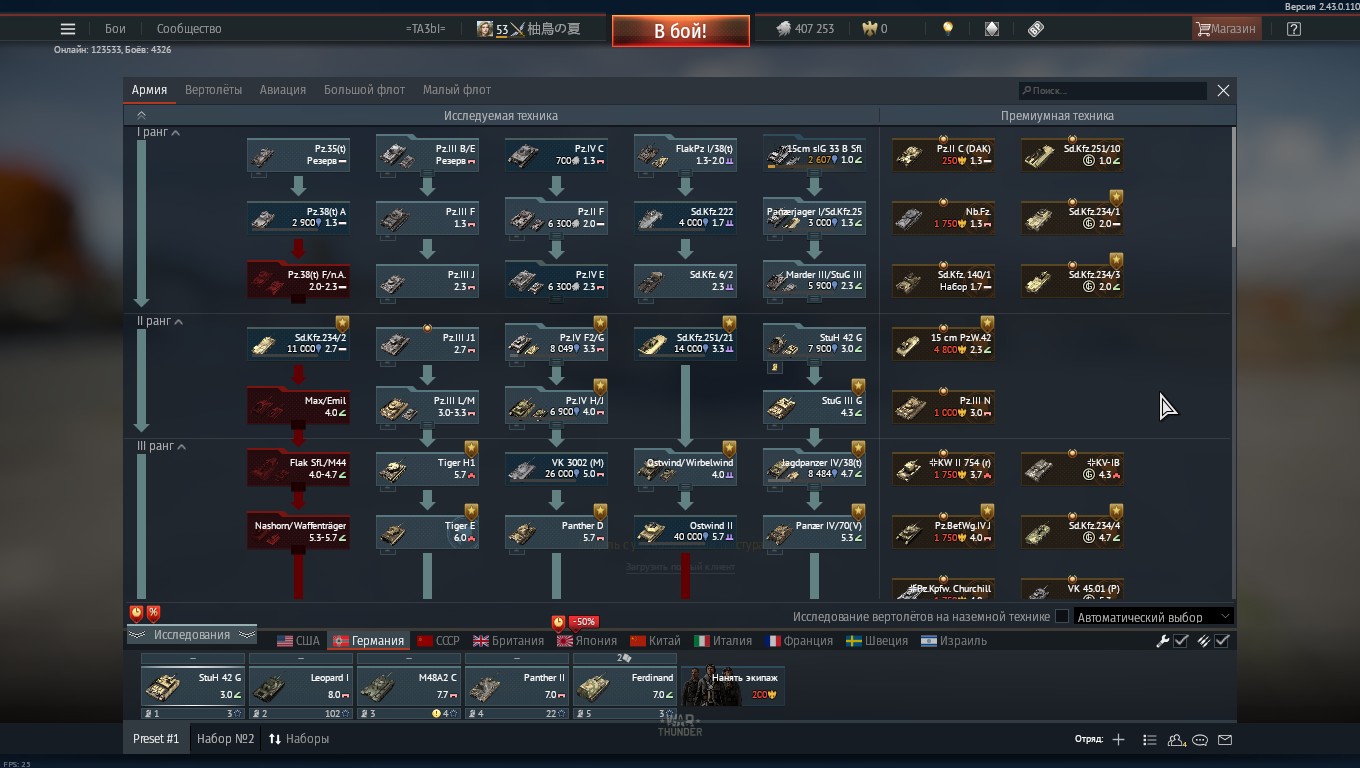
Task: Open the Наборы presets list
Action: 299,739
